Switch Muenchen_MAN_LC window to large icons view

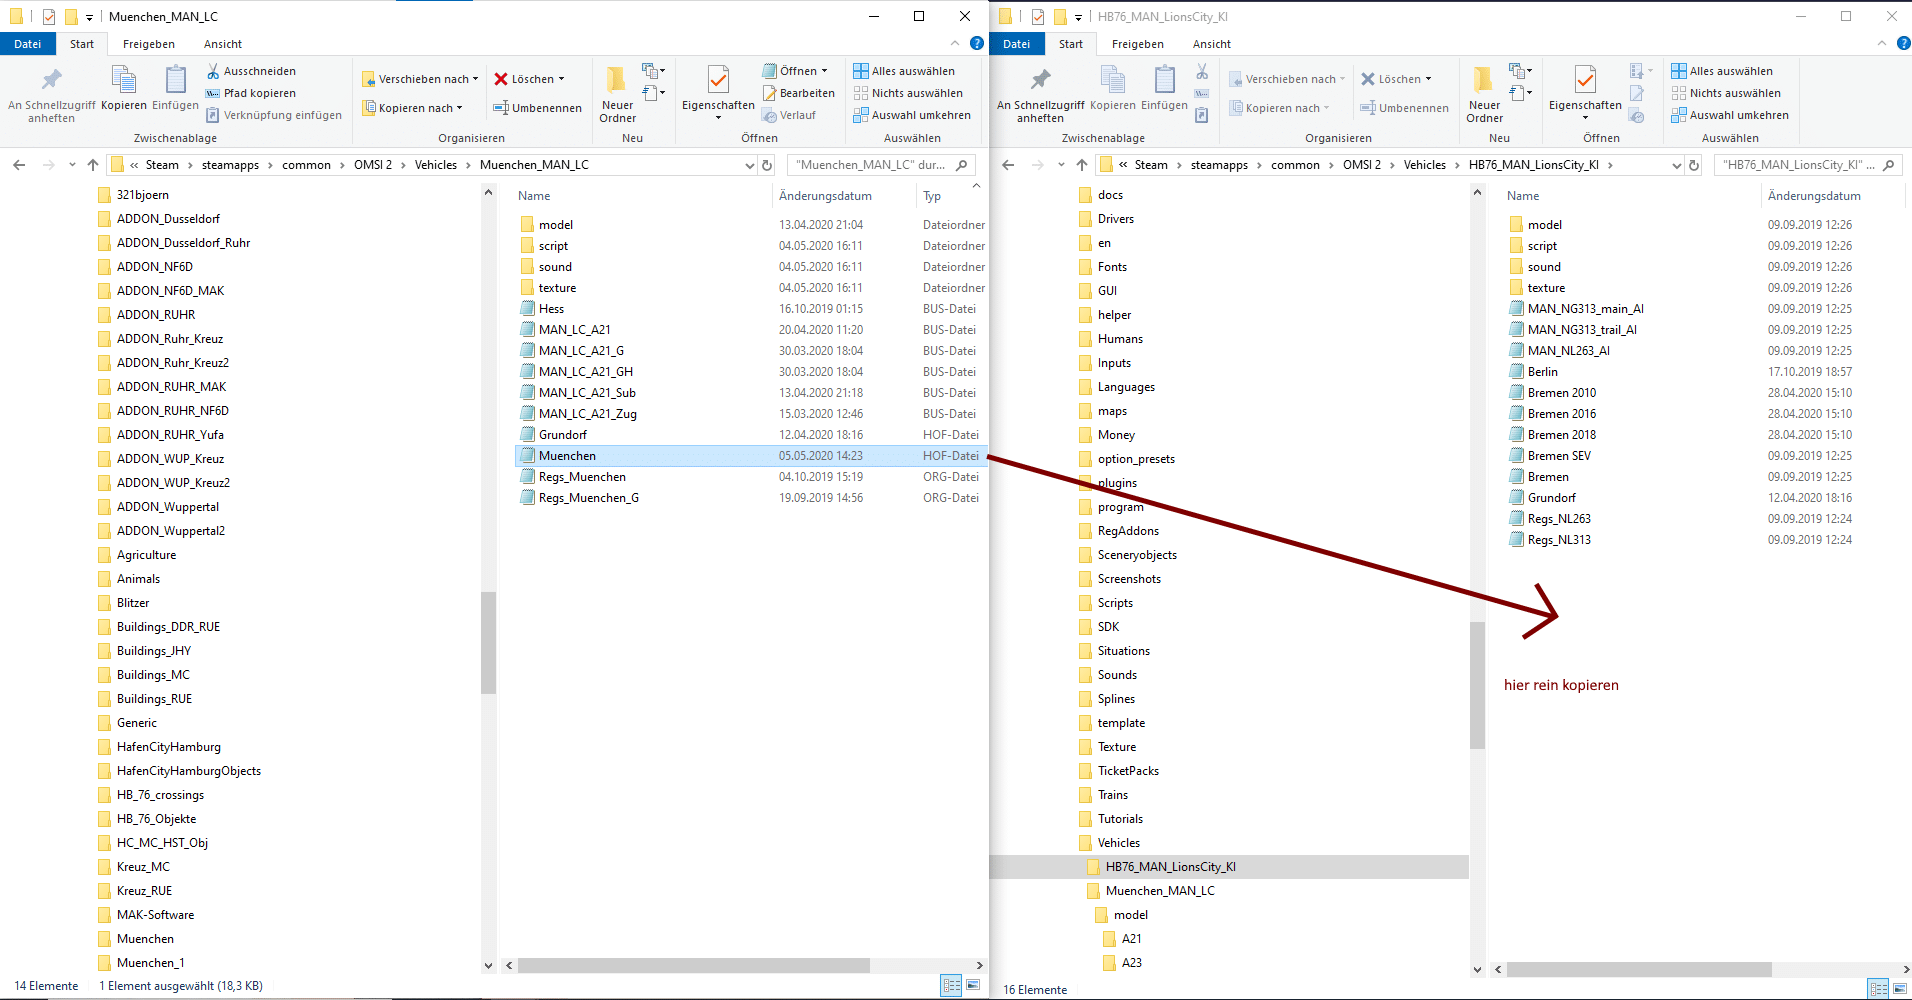tap(972, 985)
